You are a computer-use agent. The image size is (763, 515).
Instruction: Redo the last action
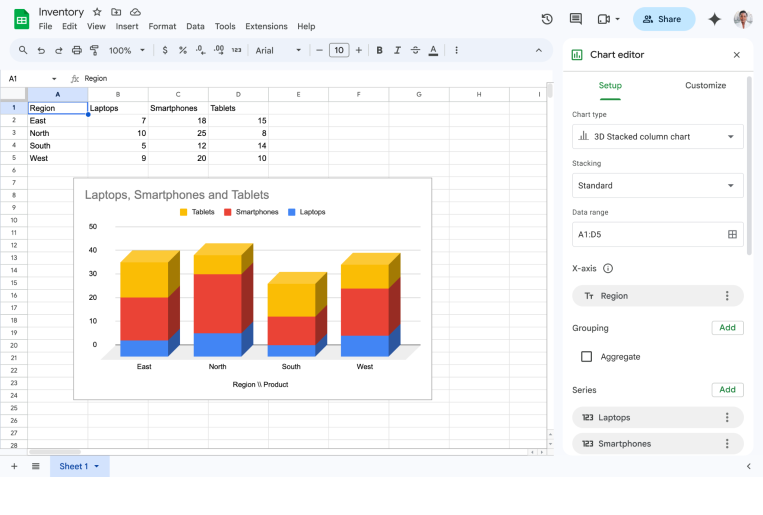pos(59,50)
